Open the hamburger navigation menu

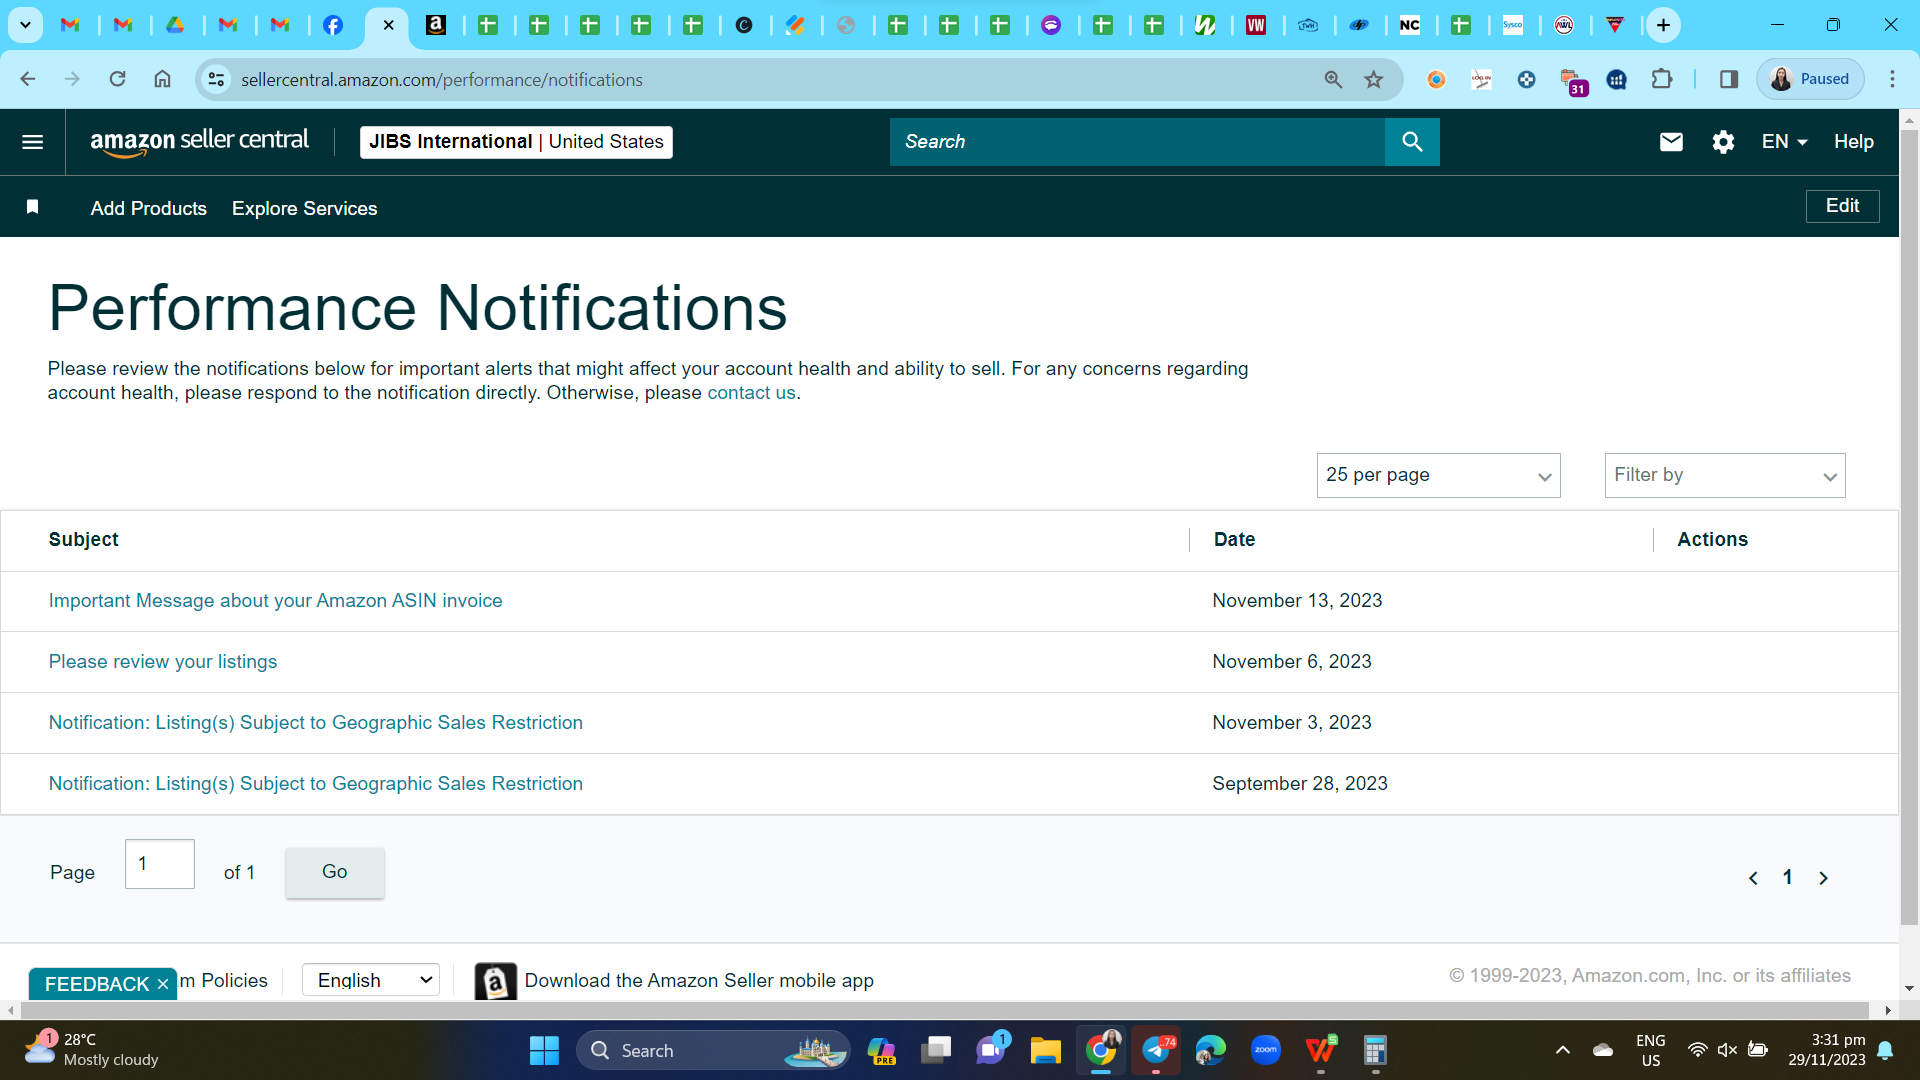click(32, 142)
